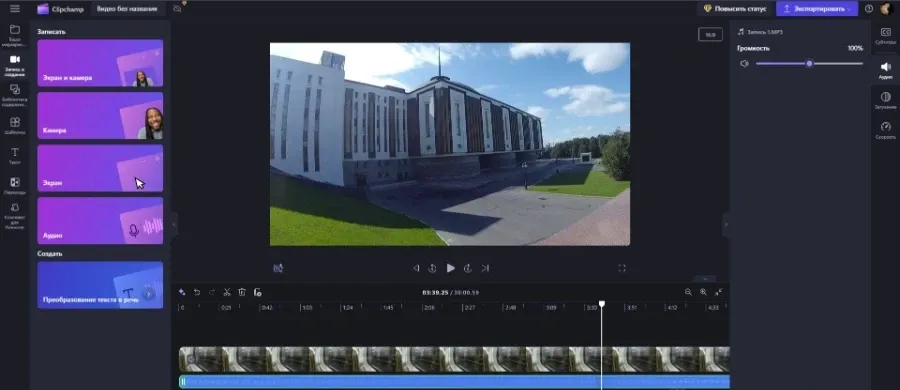Open the Templates sidebar panel

tap(15, 125)
